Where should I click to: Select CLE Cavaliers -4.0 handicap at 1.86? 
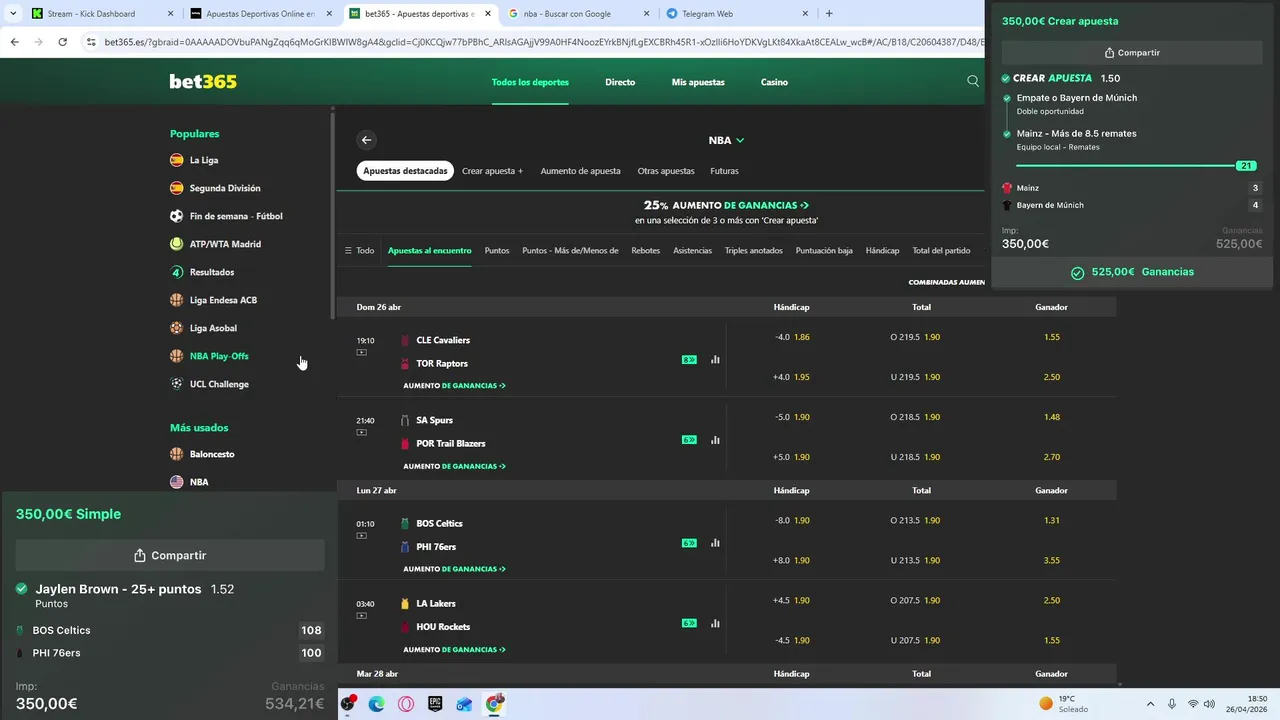[792, 337]
